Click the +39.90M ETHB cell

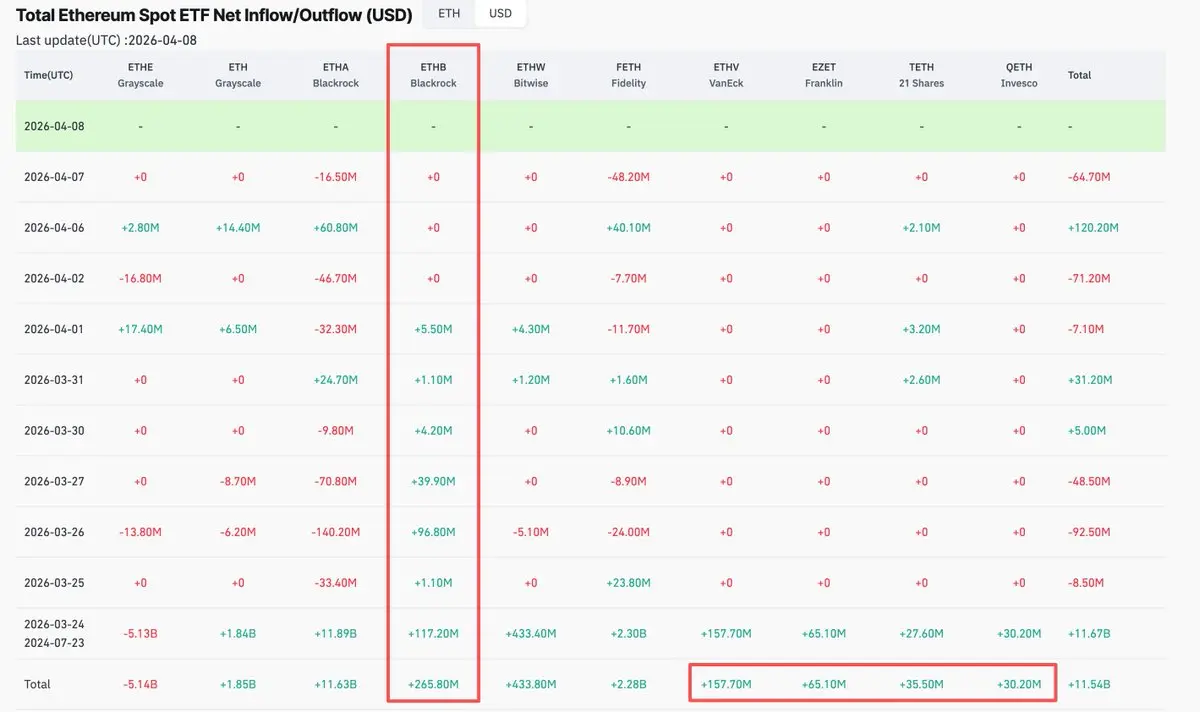tap(433, 481)
